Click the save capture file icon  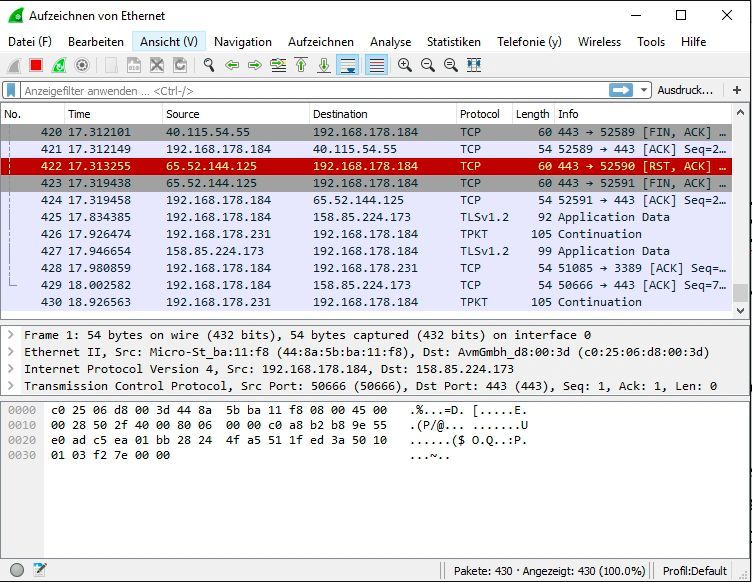tap(134, 65)
